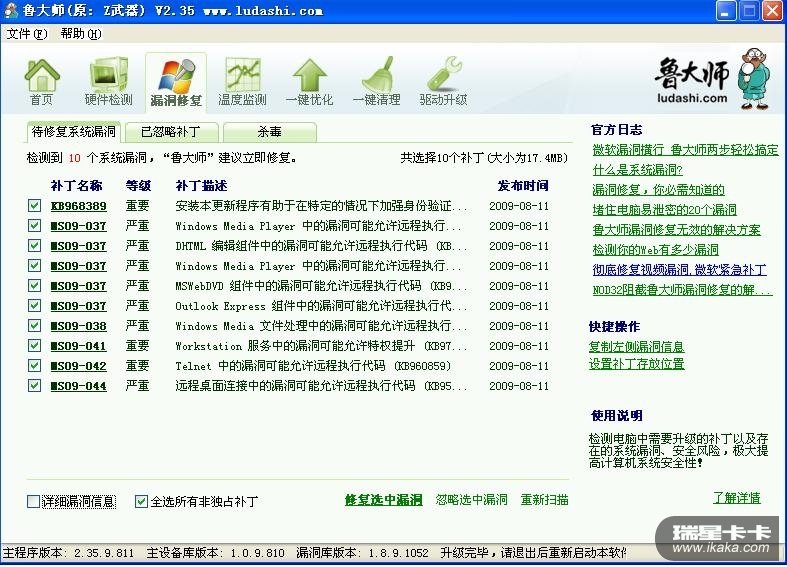Open 堵住电脑易泄密的20个漏洞 article

click(665, 210)
